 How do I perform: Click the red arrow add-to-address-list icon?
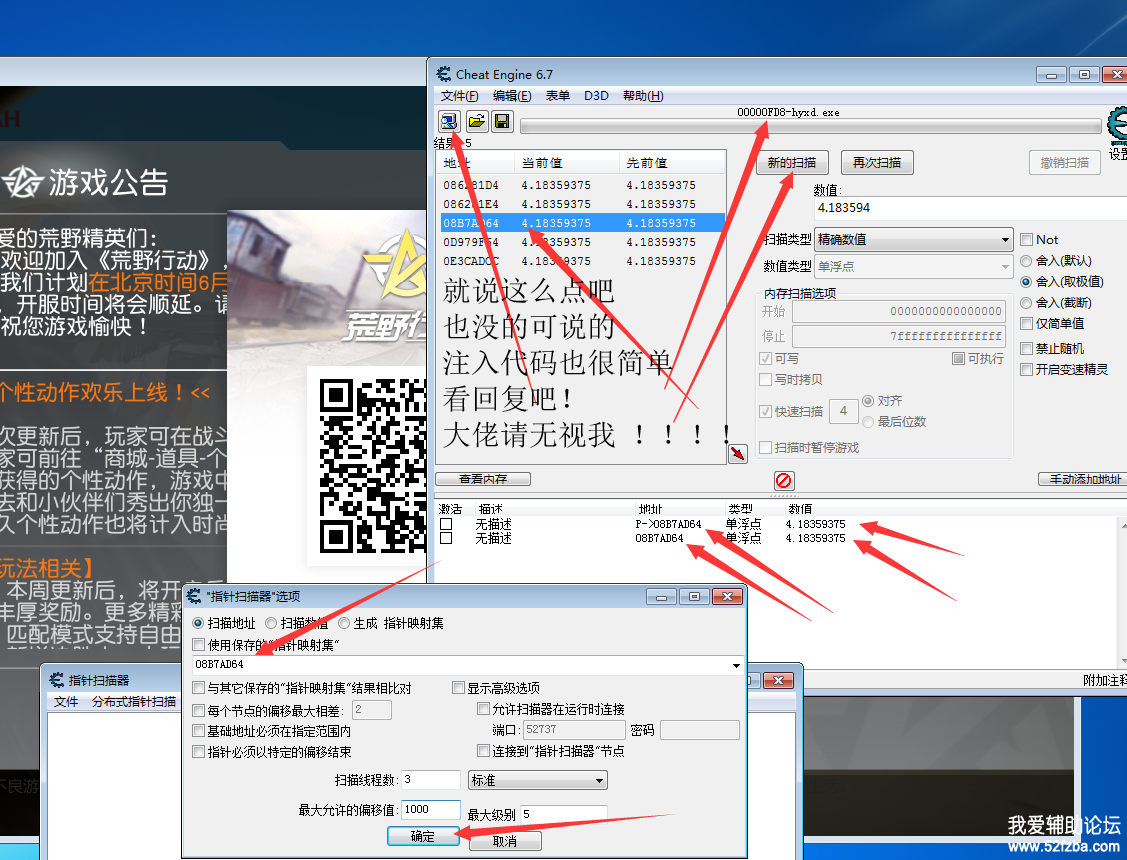[738, 453]
